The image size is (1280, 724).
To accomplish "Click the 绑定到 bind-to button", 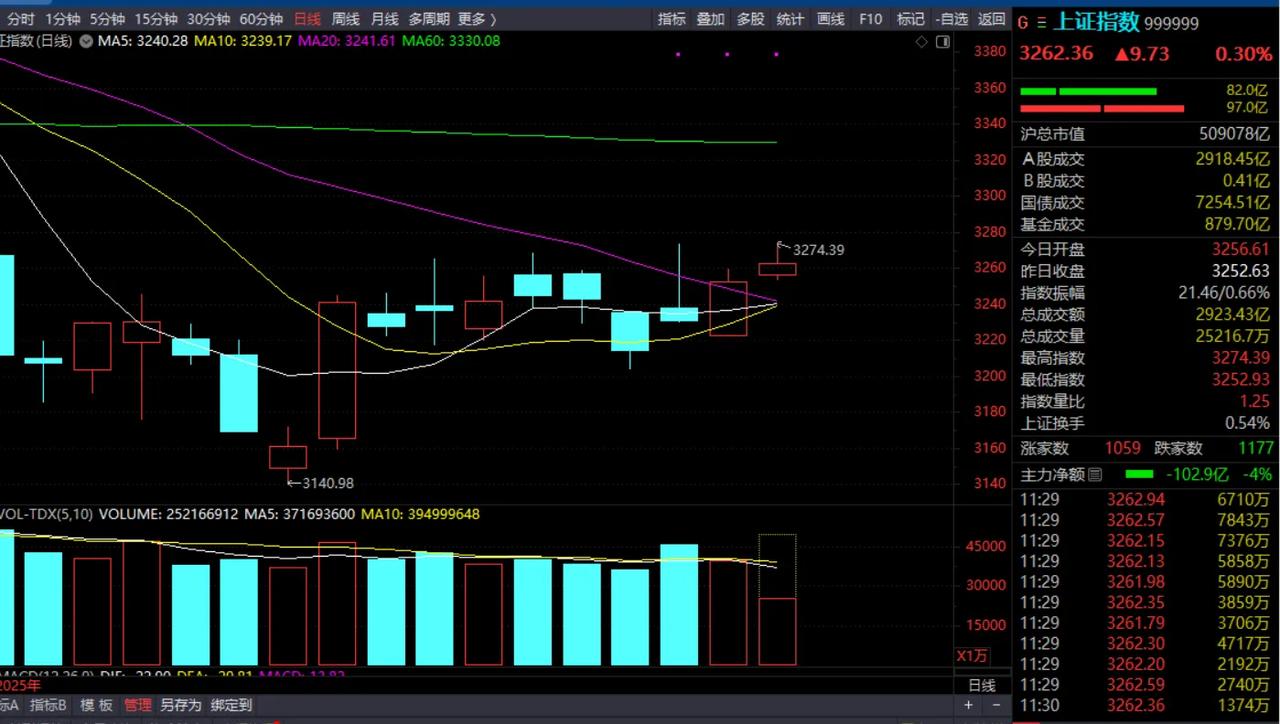I will pyautogui.click(x=231, y=705).
